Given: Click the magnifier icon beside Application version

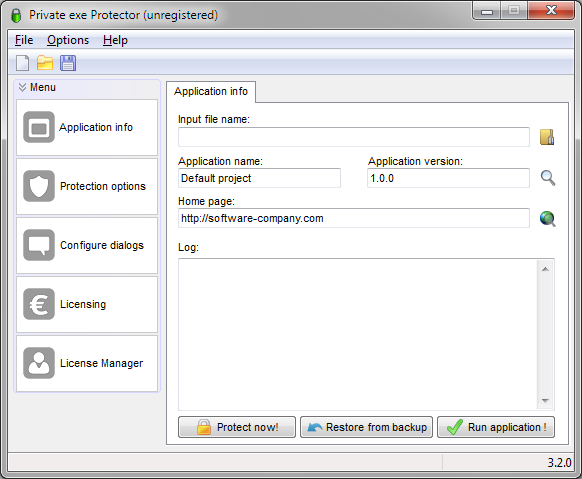Looking at the screenshot, I should pyautogui.click(x=548, y=178).
